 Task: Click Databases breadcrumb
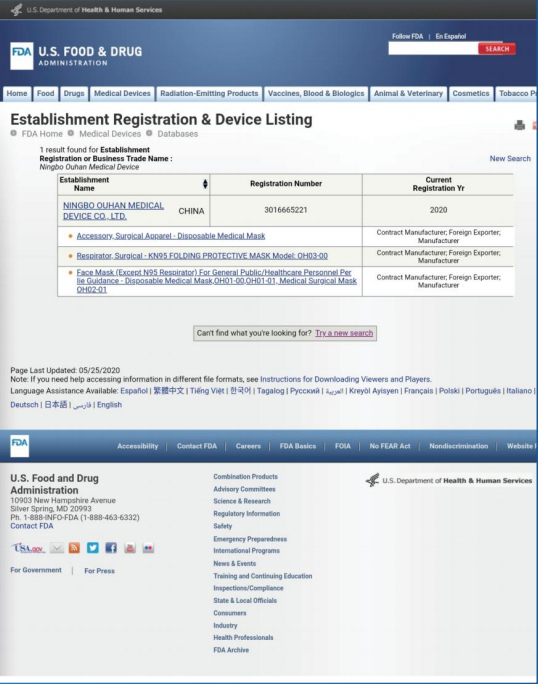click(178, 134)
